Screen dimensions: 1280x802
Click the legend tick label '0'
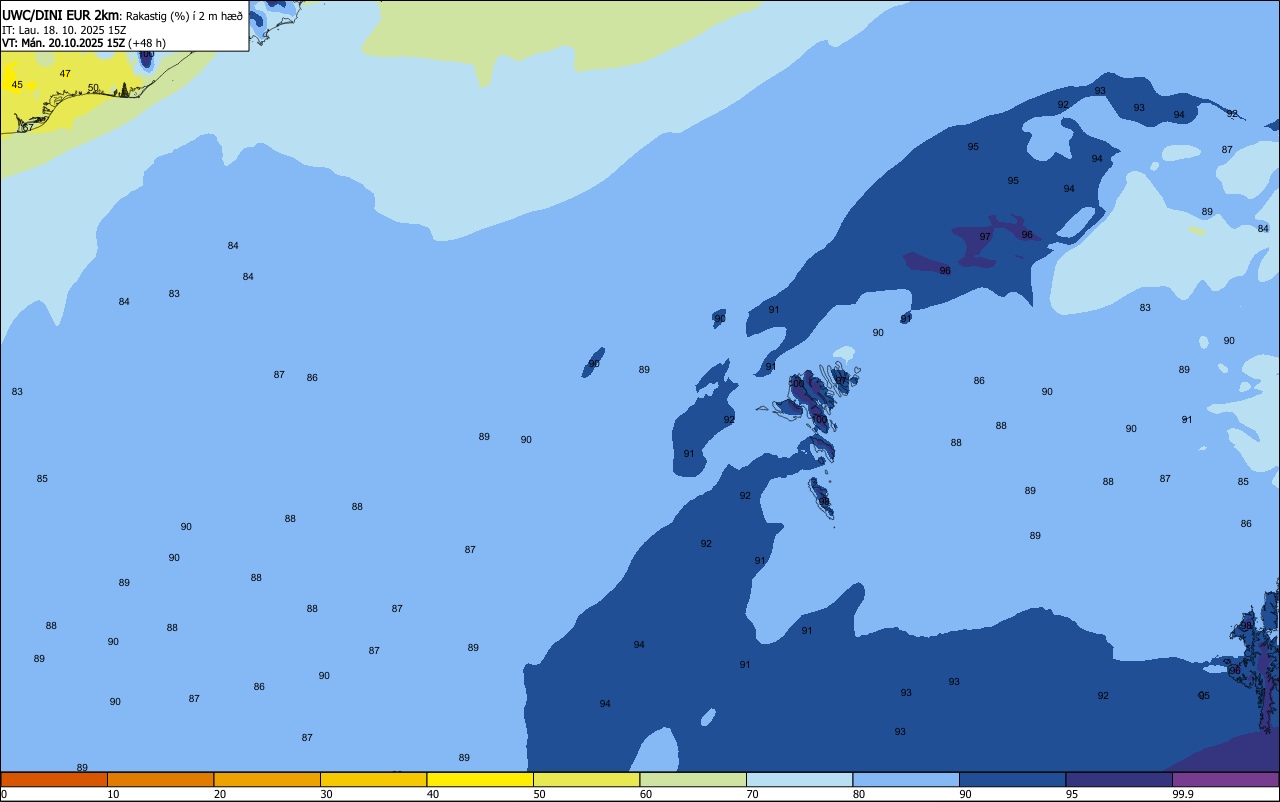(x=4, y=794)
